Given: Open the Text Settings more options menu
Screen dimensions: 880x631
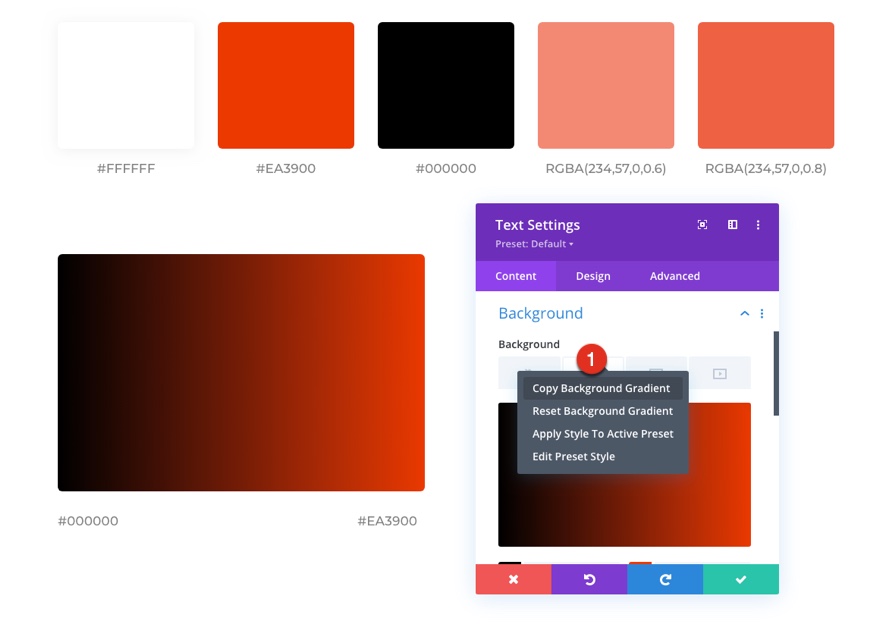Looking at the screenshot, I should (758, 225).
